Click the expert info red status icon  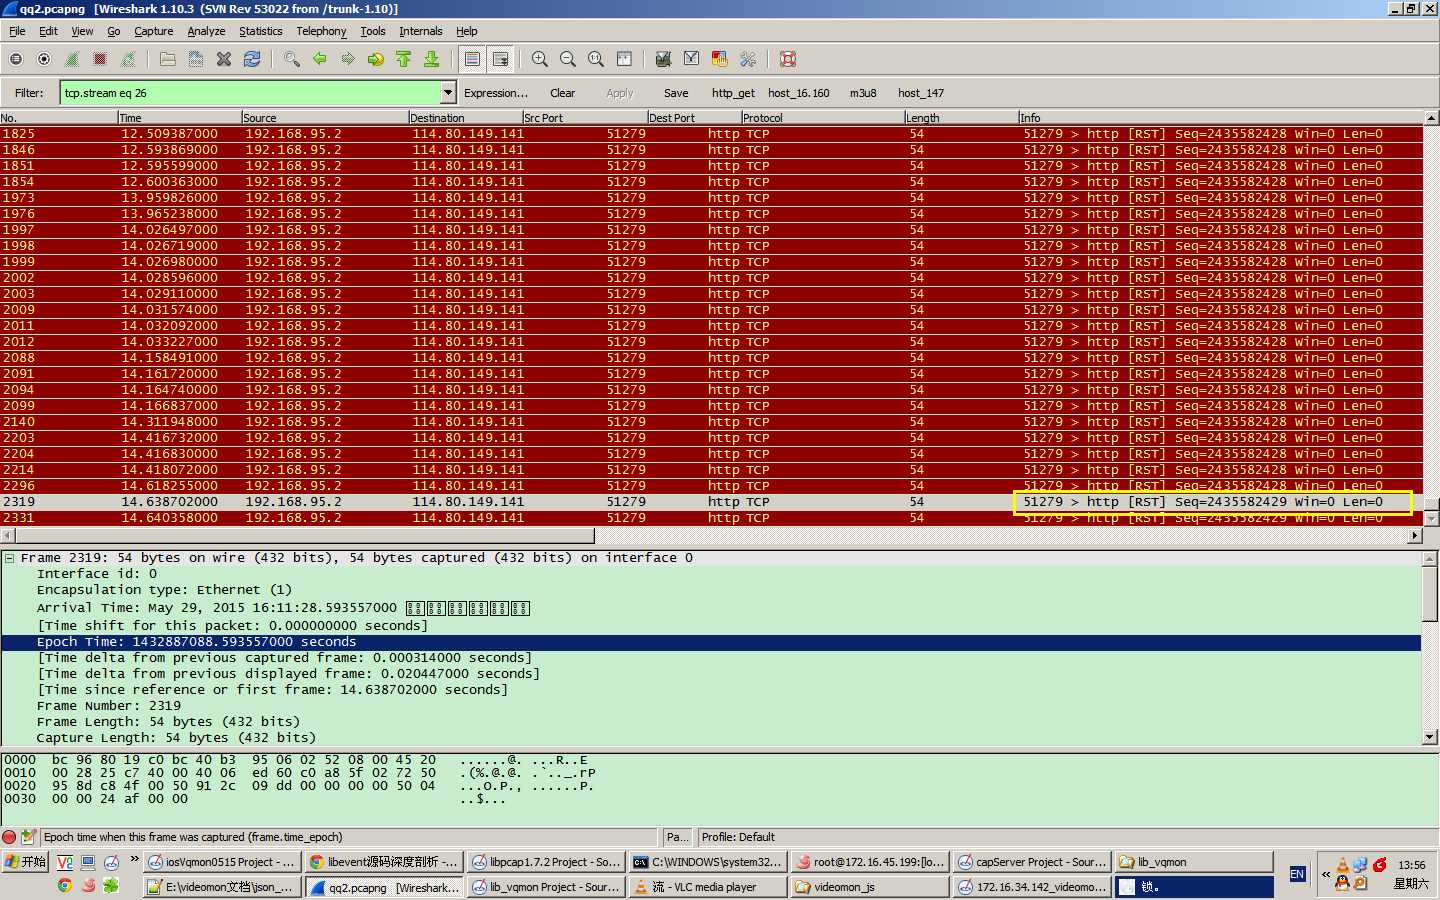[x=10, y=837]
